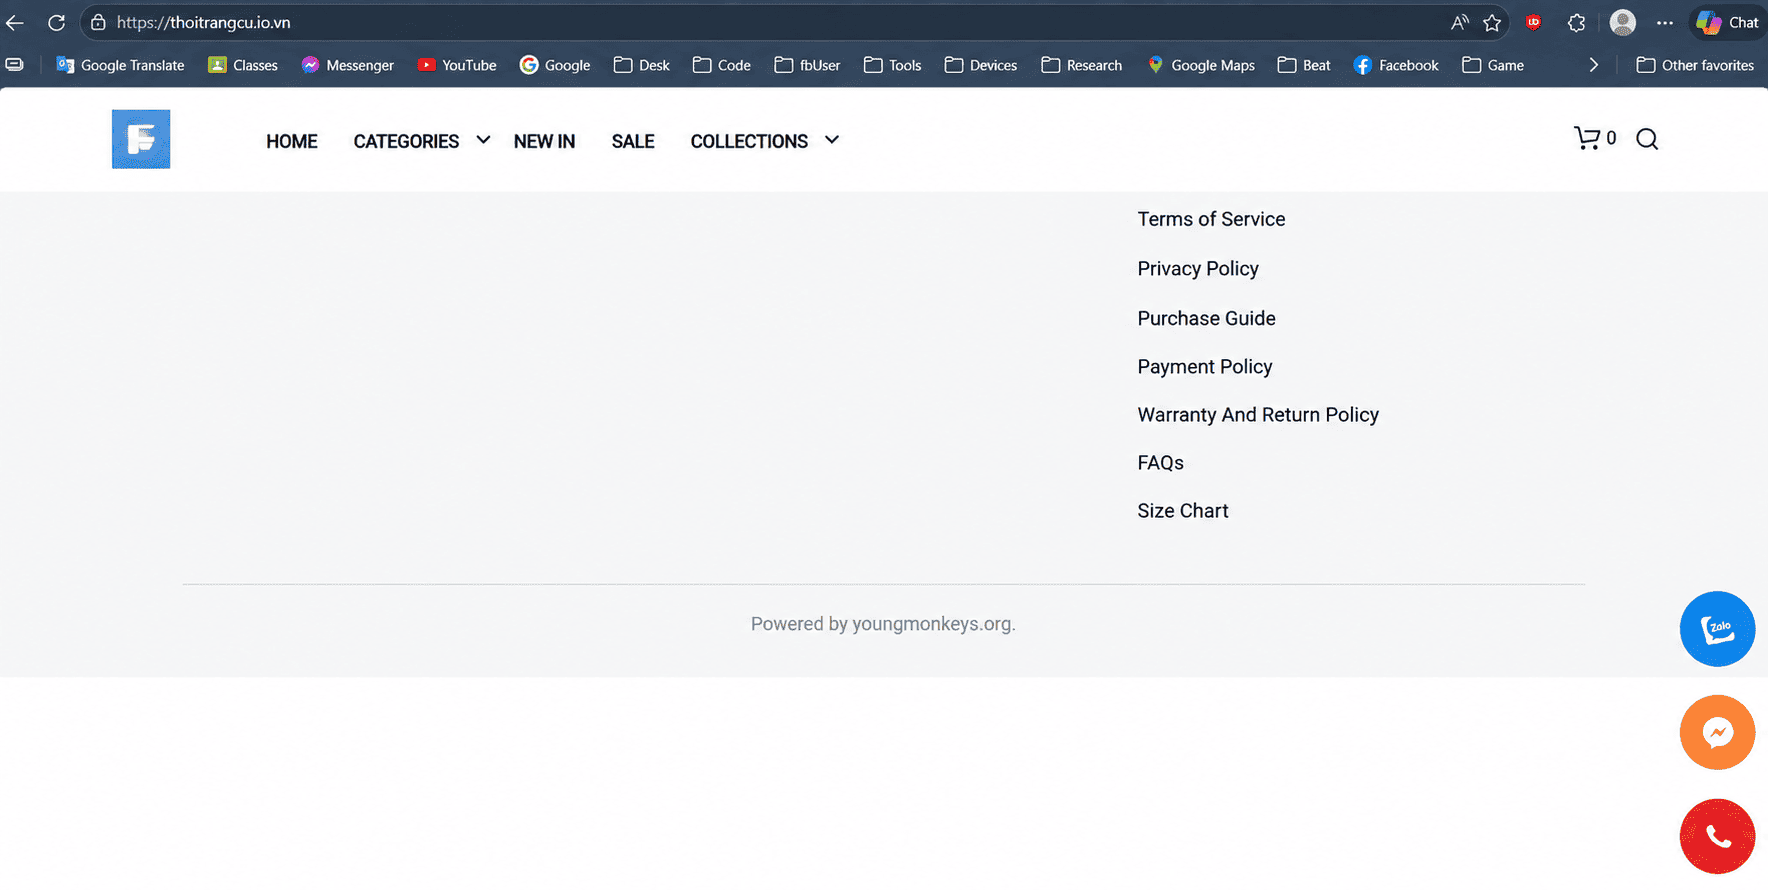Open the Warranty And Return Policy link

click(x=1258, y=415)
